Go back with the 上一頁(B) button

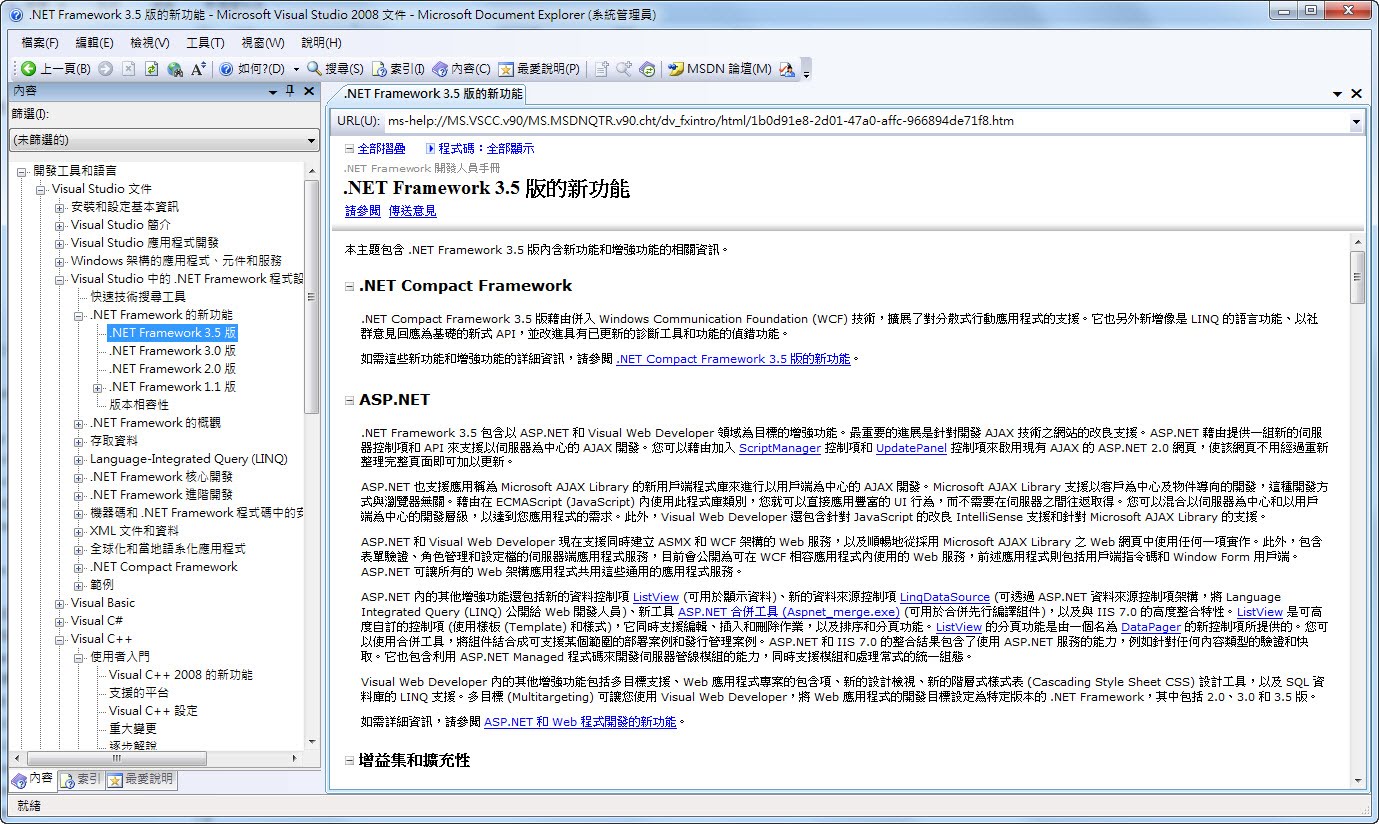click(56, 69)
